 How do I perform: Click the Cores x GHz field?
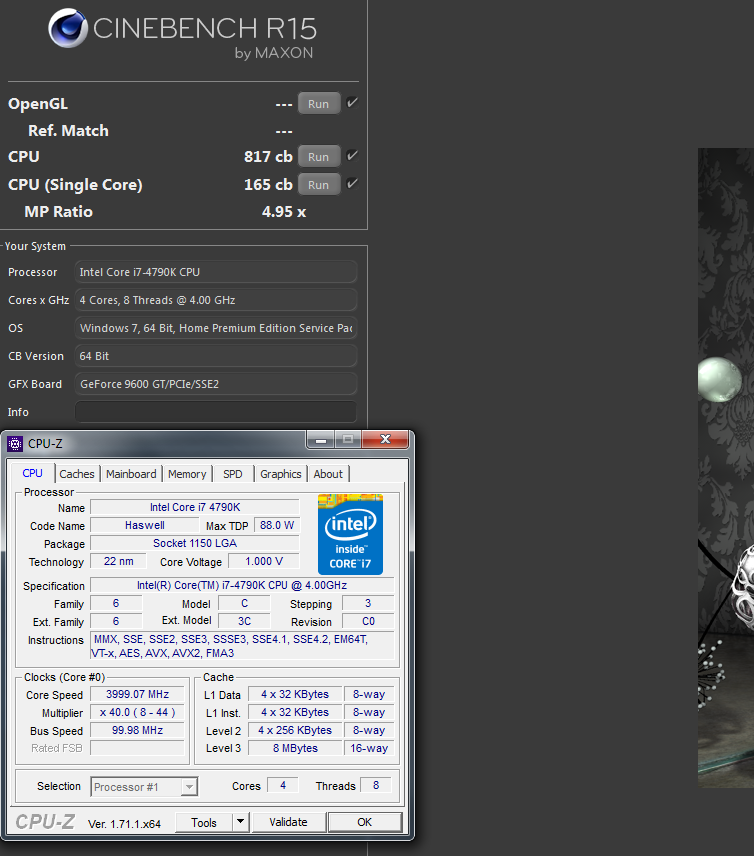pos(216,300)
